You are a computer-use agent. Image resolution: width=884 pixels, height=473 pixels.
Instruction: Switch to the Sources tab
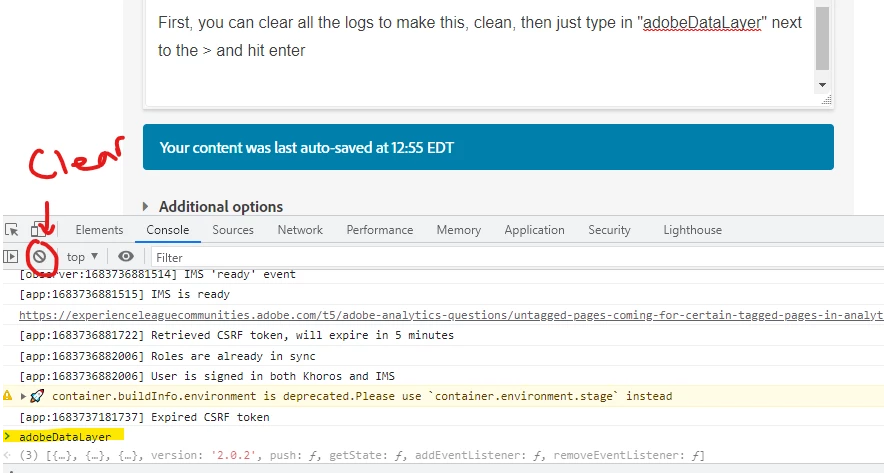pyautogui.click(x=233, y=230)
